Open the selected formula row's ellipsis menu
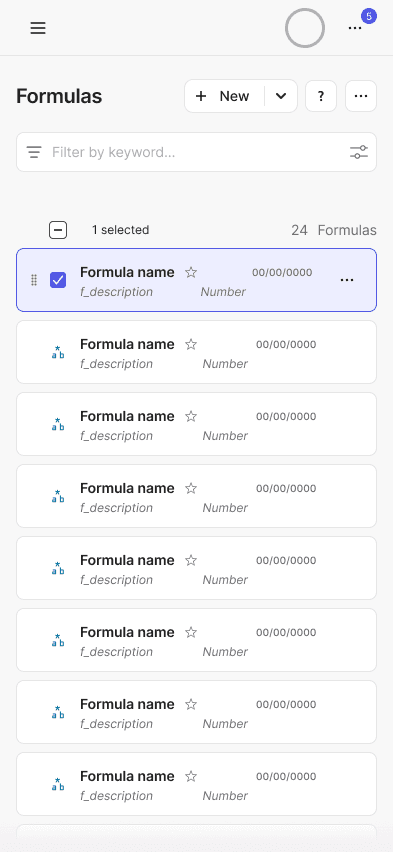Image resolution: width=393 pixels, height=852 pixels. pyautogui.click(x=347, y=280)
